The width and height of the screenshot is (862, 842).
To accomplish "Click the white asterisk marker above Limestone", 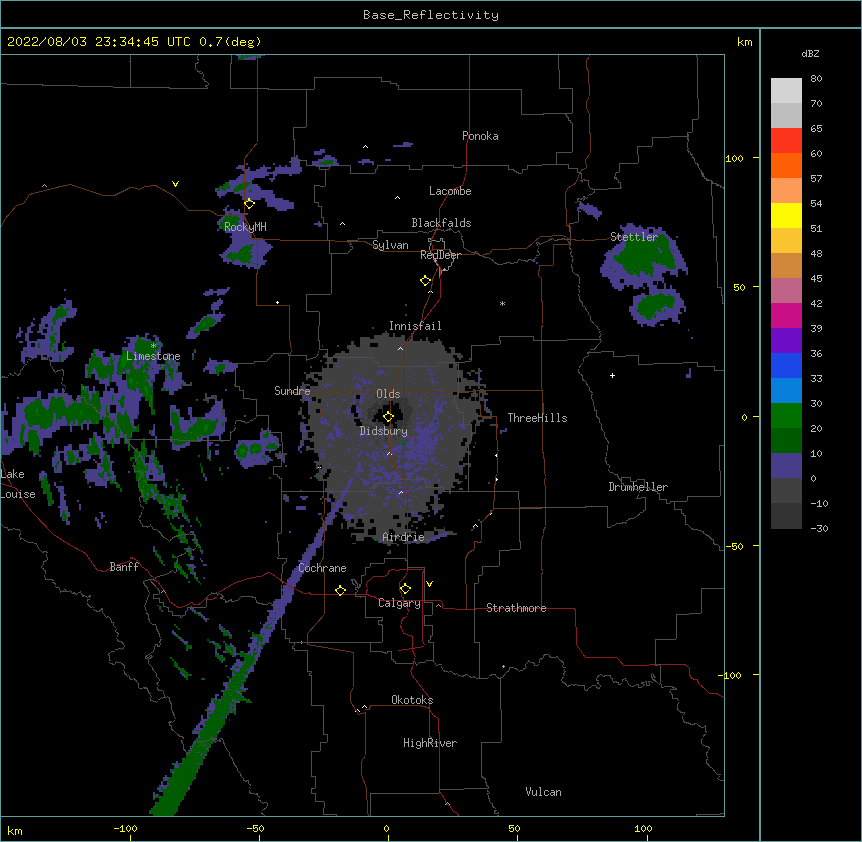I will (x=153, y=346).
